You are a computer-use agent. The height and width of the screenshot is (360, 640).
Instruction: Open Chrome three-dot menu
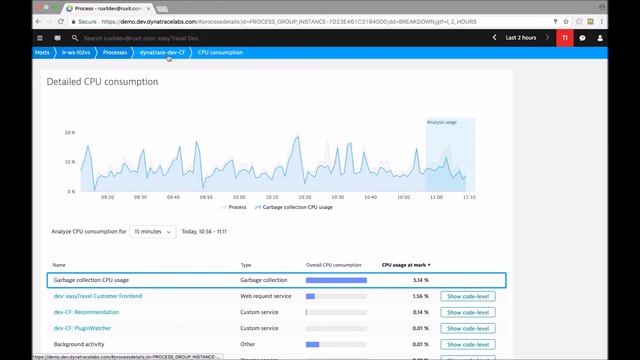[601, 22]
